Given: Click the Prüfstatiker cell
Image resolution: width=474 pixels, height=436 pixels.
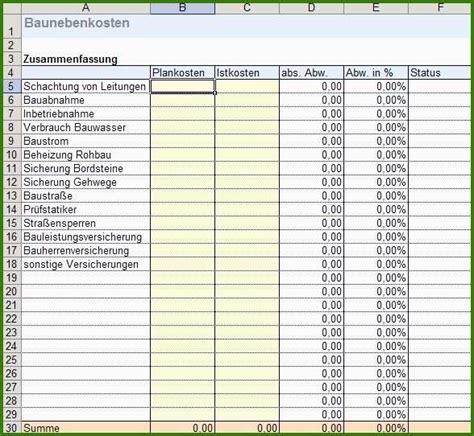Looking at the screenshot, I should [86, 209].
